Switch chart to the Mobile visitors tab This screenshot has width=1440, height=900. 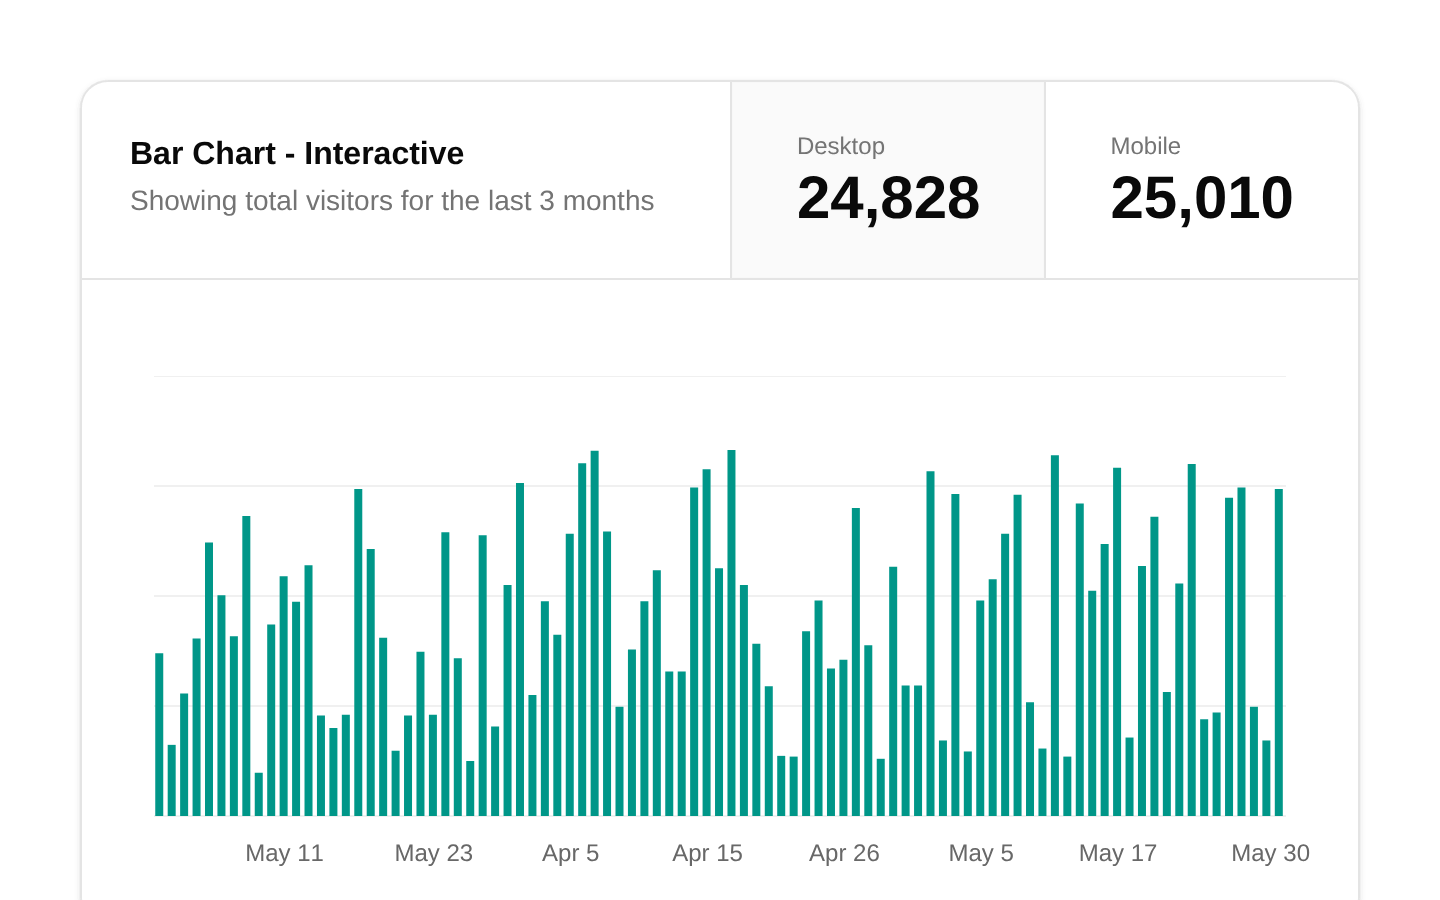[x=1202, y=180]
